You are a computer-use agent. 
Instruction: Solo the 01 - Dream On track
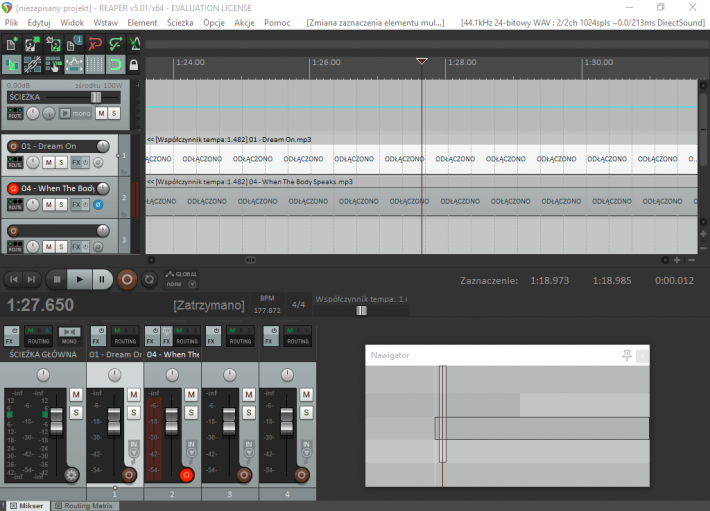[61, 162]
